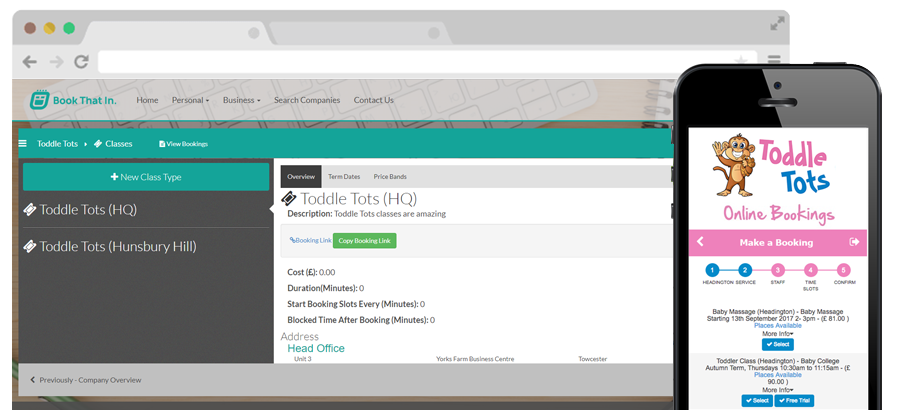The width and height of the screenshot is (900, 410).
Task: Tap Free Trial button for Toddler Class
Action: 794,400
